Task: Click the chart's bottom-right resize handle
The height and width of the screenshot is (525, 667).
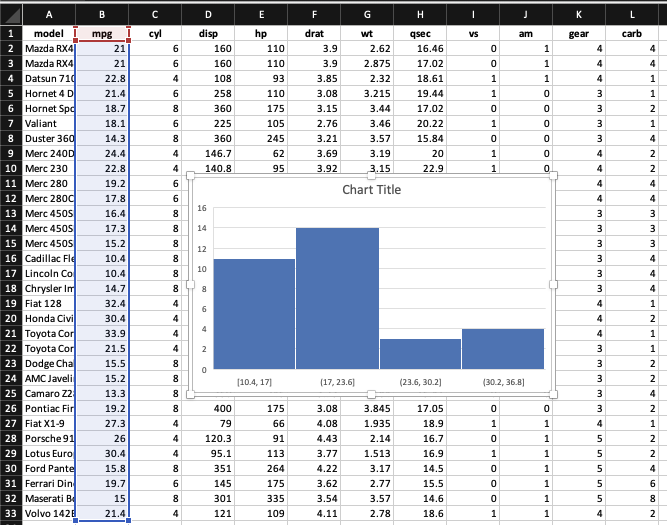Action: click(555, 395)
